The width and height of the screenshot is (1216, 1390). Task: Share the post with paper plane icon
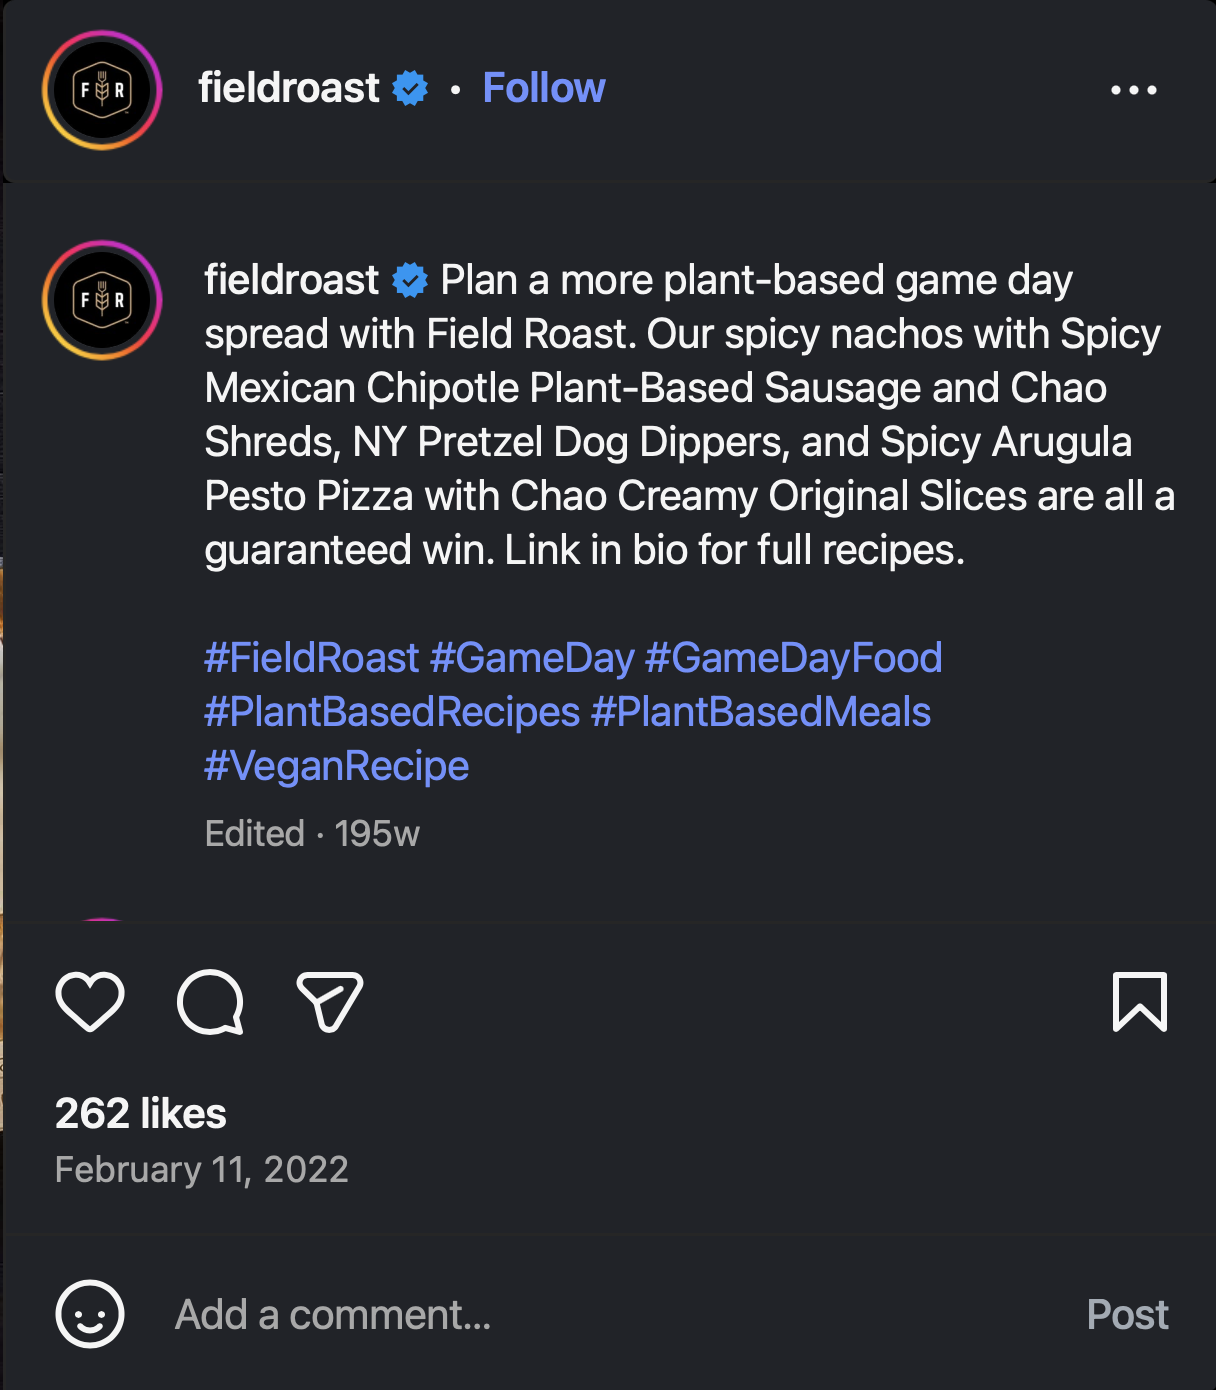330,1001
